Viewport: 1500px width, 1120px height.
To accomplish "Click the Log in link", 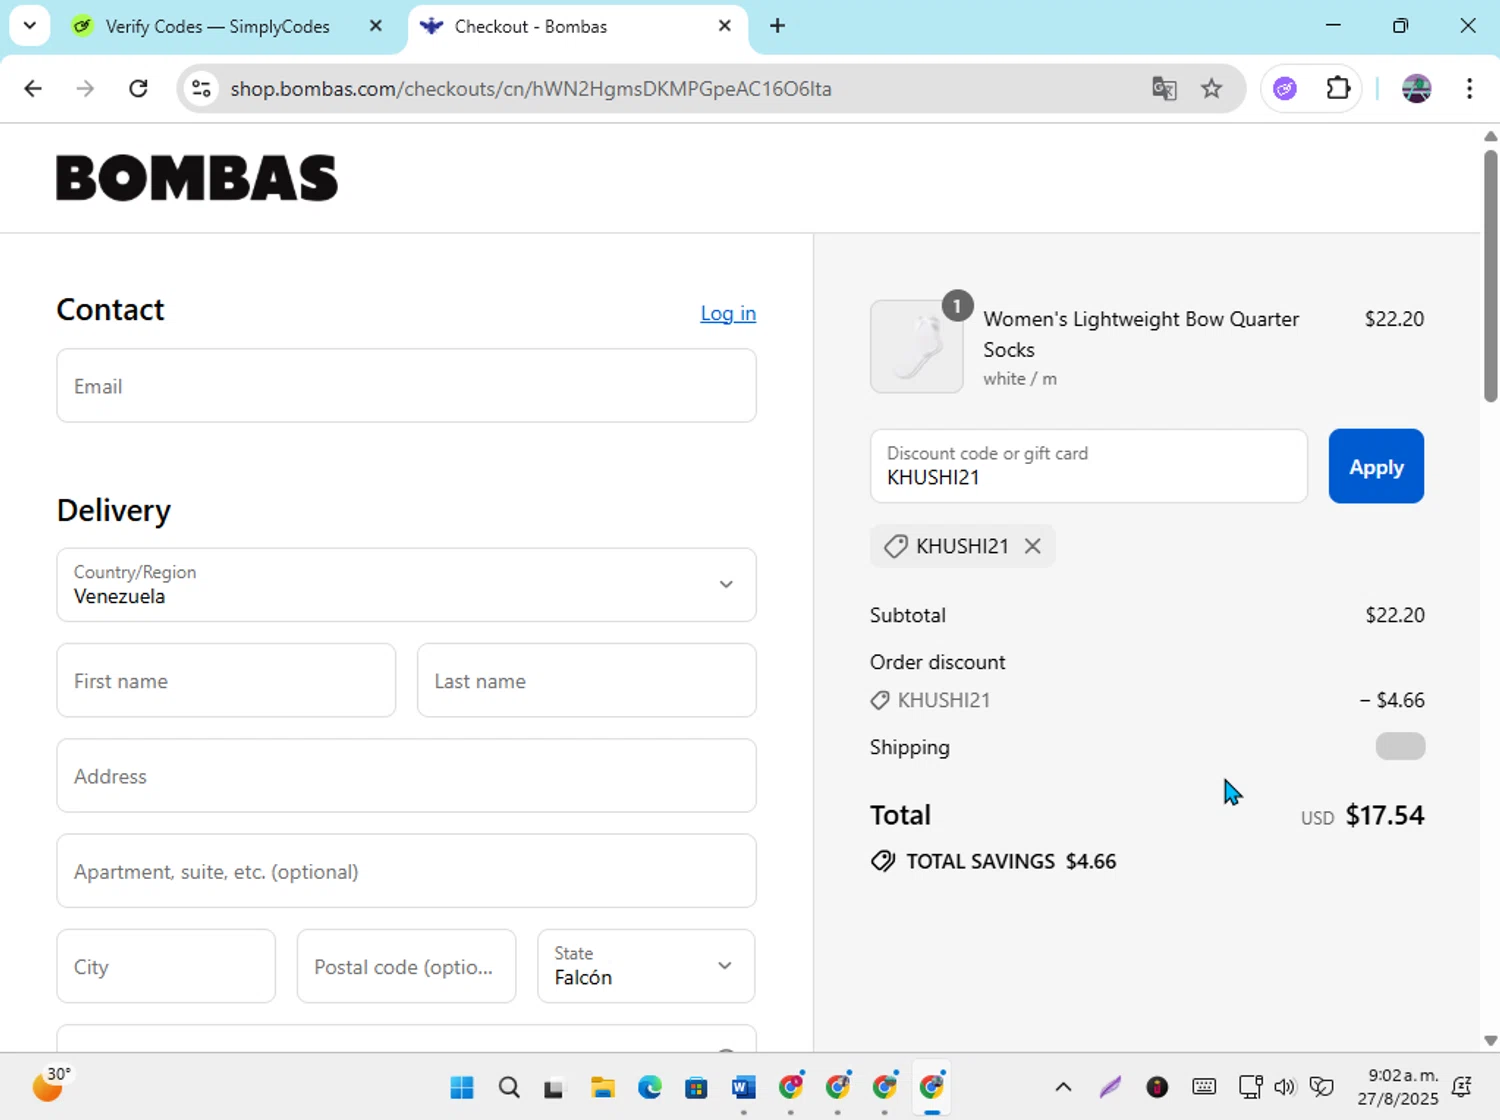I will pyautogui.click(x=728, y=313).
